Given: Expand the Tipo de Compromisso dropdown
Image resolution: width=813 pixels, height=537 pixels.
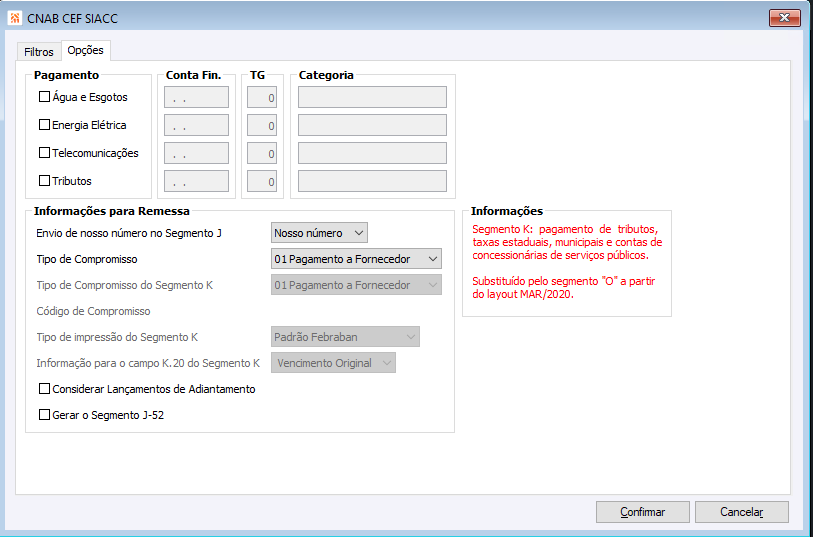Looking at the screenshot, I should pyautogui.click(x=356, y=259).
